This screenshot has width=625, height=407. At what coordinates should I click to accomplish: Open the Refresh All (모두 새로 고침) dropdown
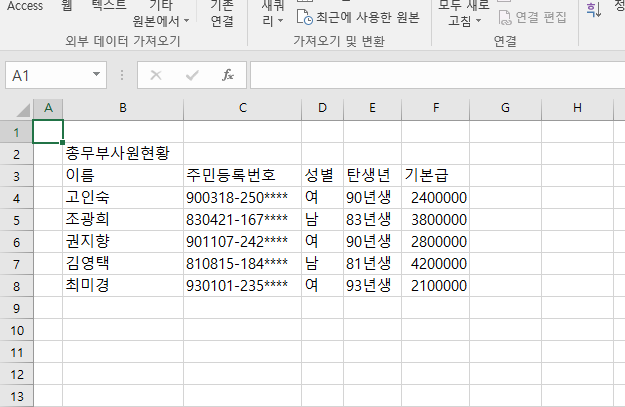point(464,14)
